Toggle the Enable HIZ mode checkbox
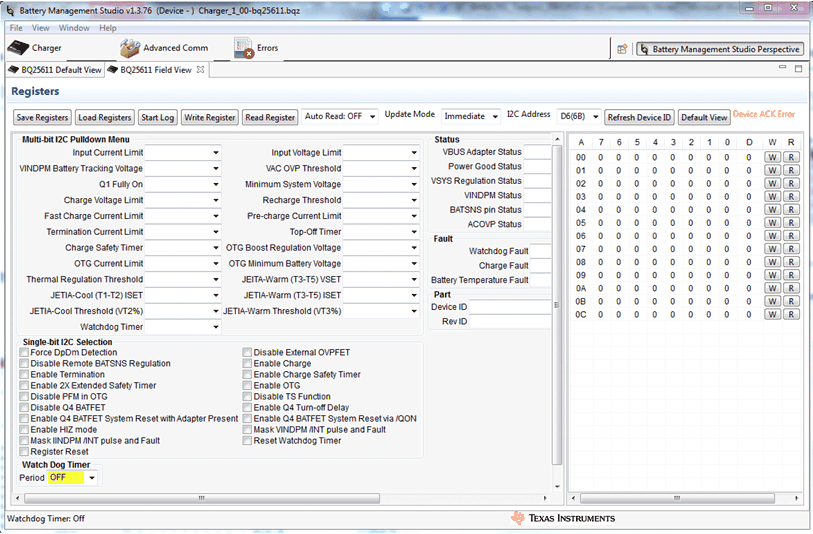Screen dimensions: 813x534 pos(24,430)
